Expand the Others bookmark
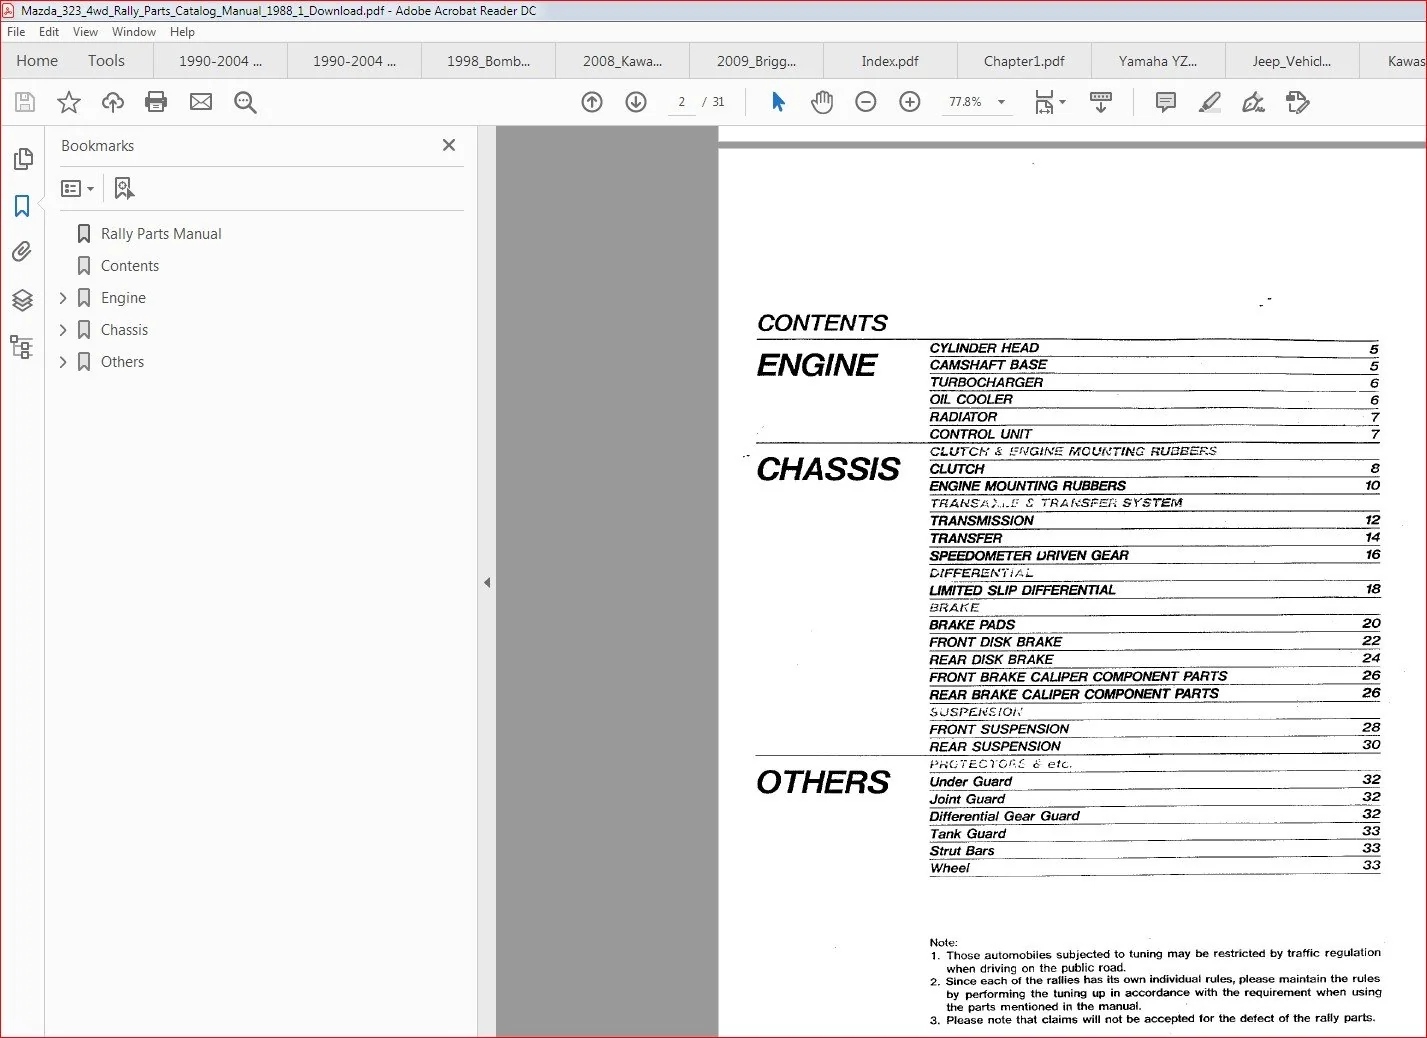1427x1038 pixels. click(x=63, y=362)
